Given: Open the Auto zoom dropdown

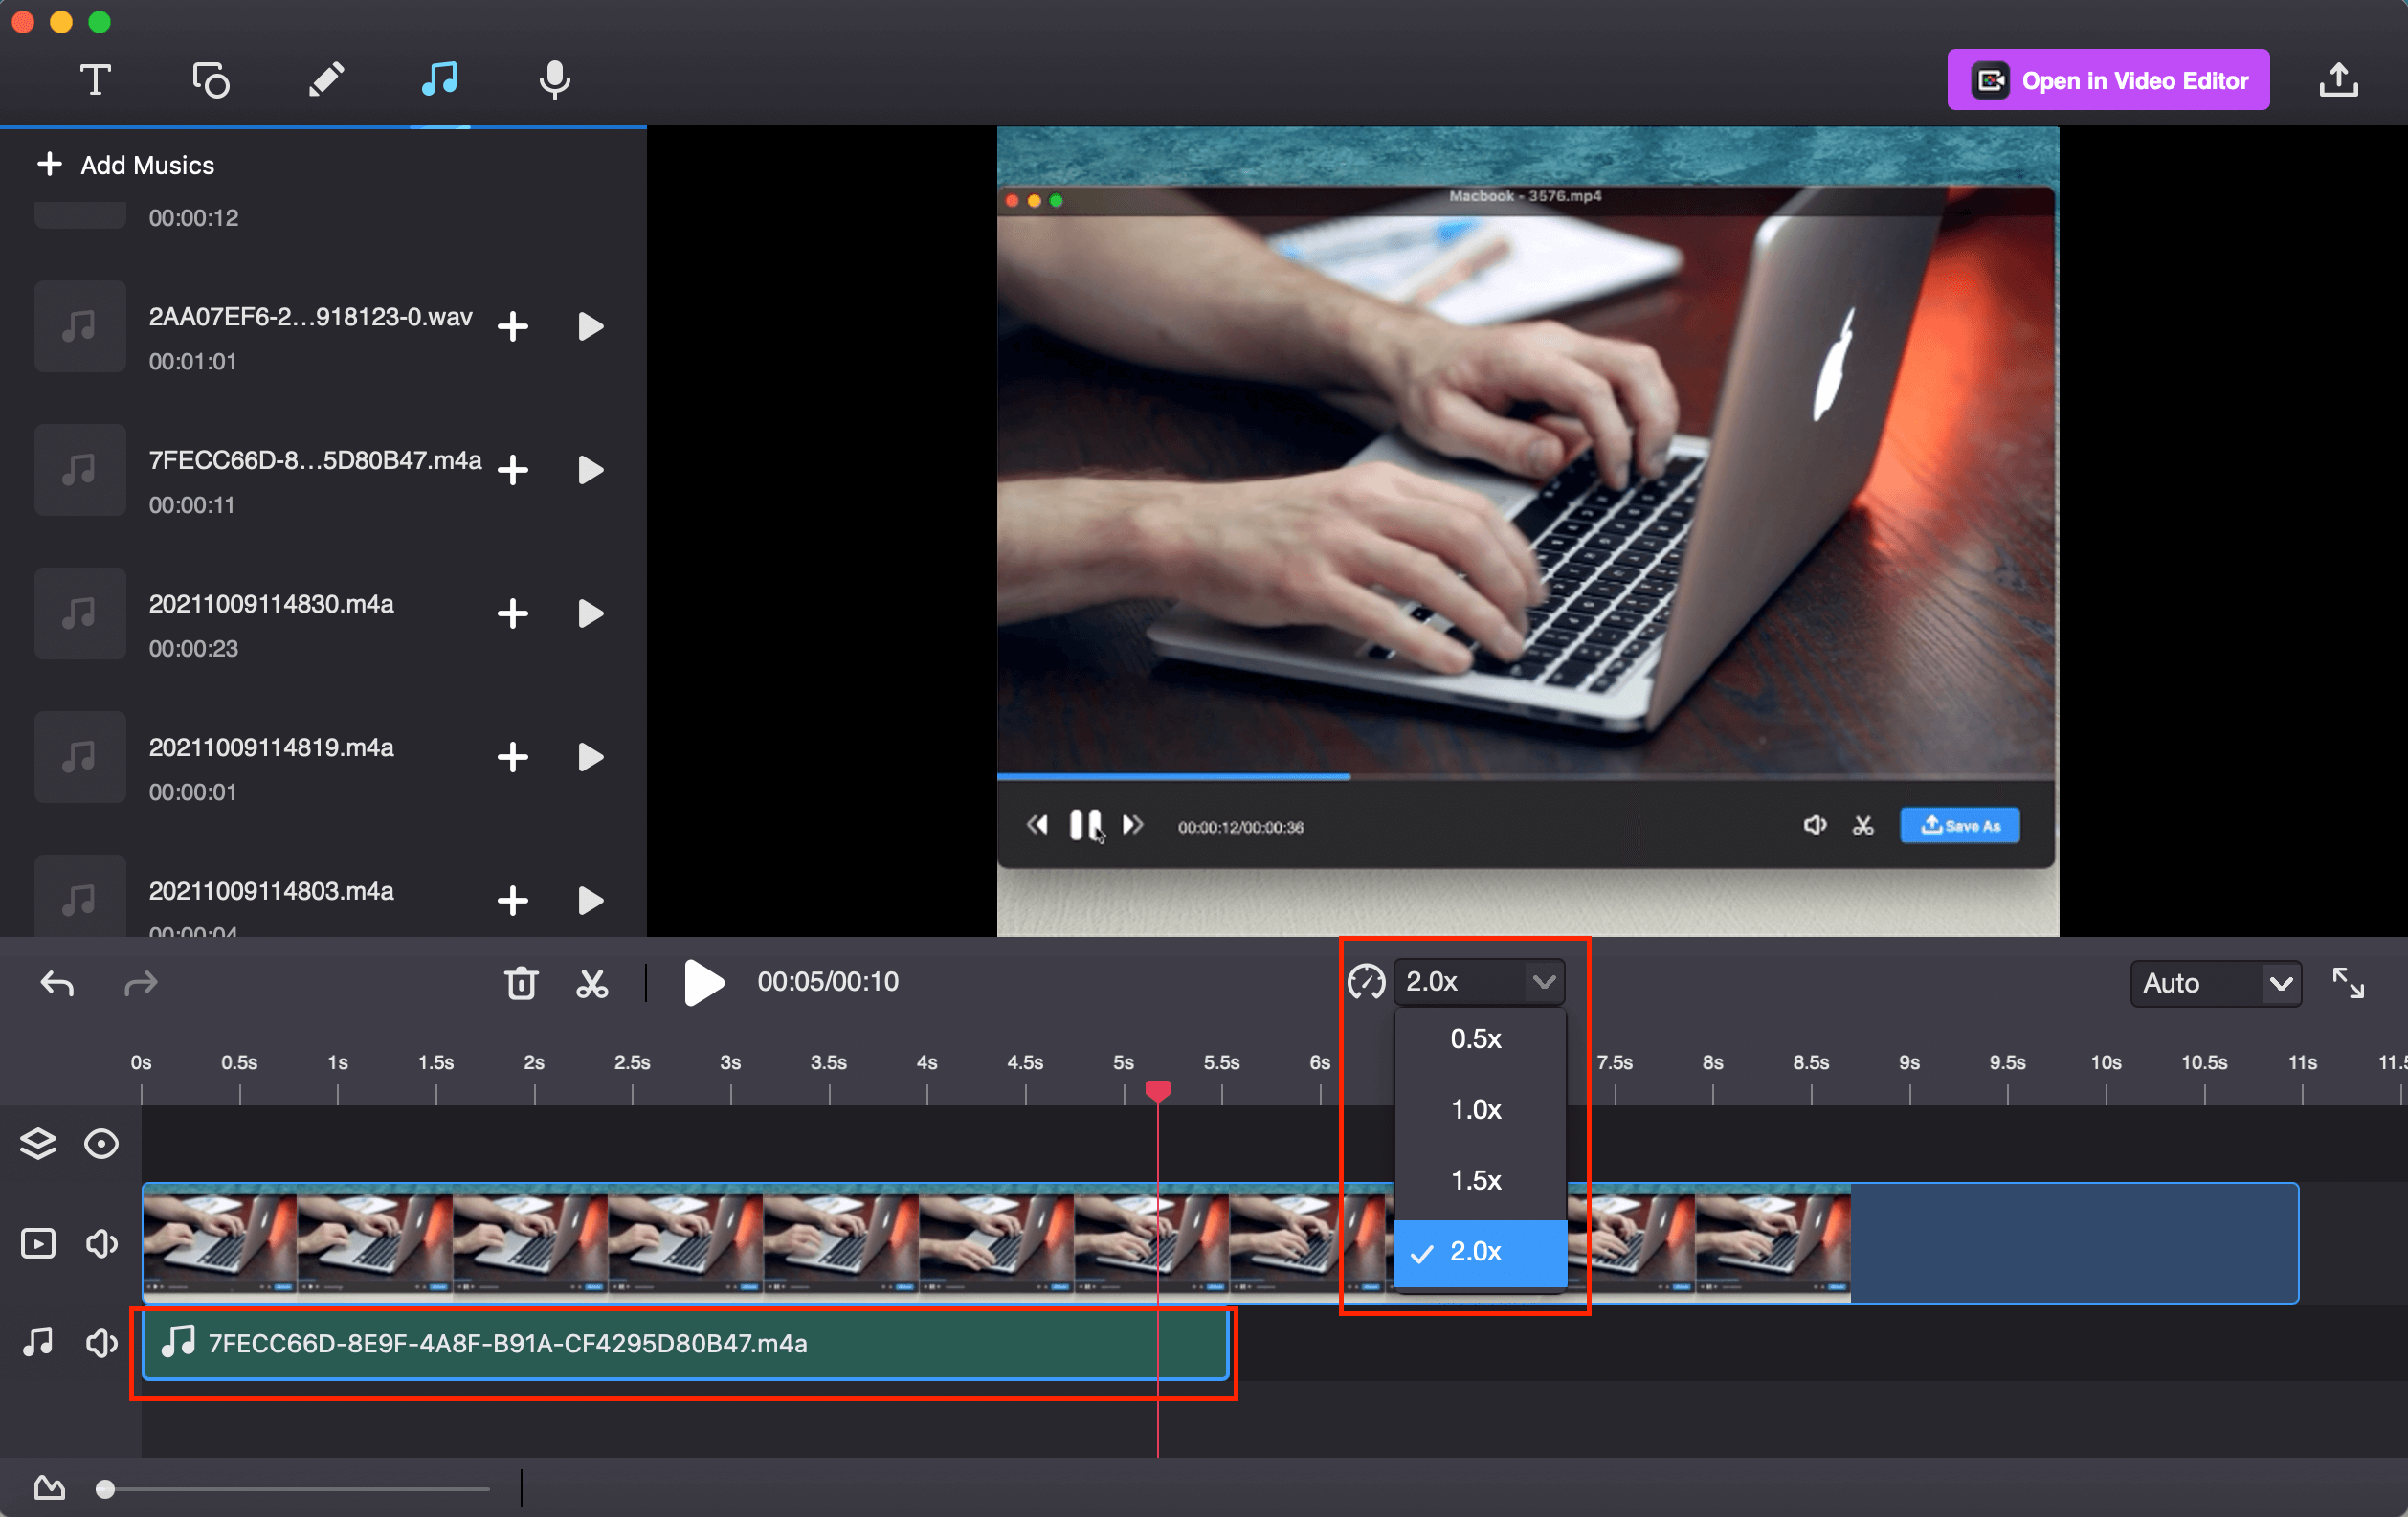Looking at the screenshot, I should tap(2215, 983).
